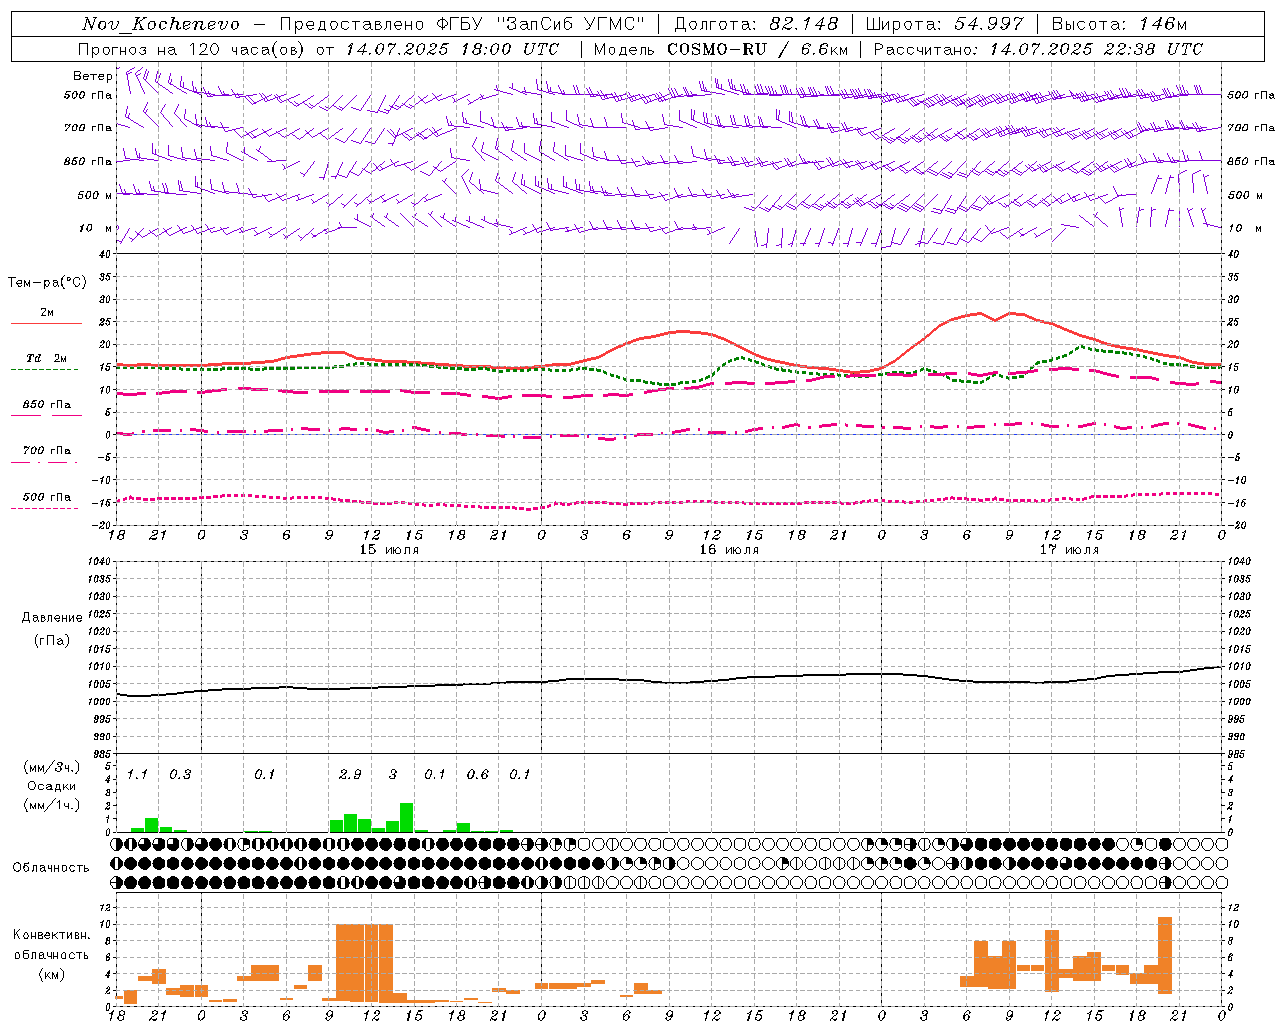1280x1024 pixels.
Task: Select the longitude value Долгота: 82.148
Action: point(756,24)
